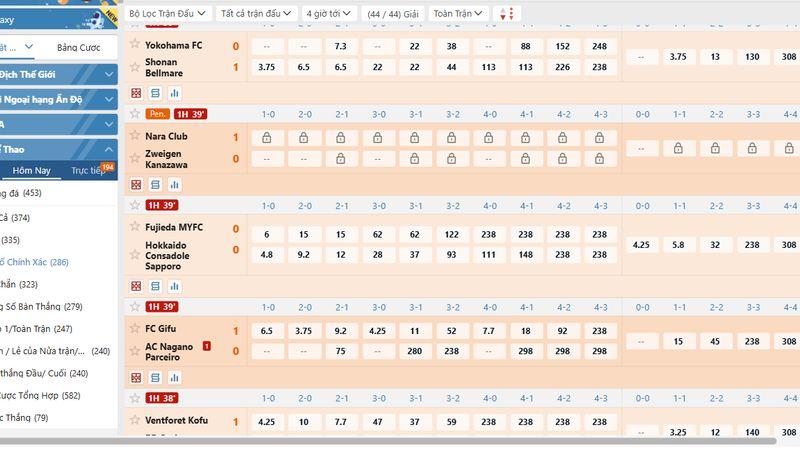Open the red grid icon under FC Gifu match
Screen dimensions: 800x450
click(x=136, y=379)
